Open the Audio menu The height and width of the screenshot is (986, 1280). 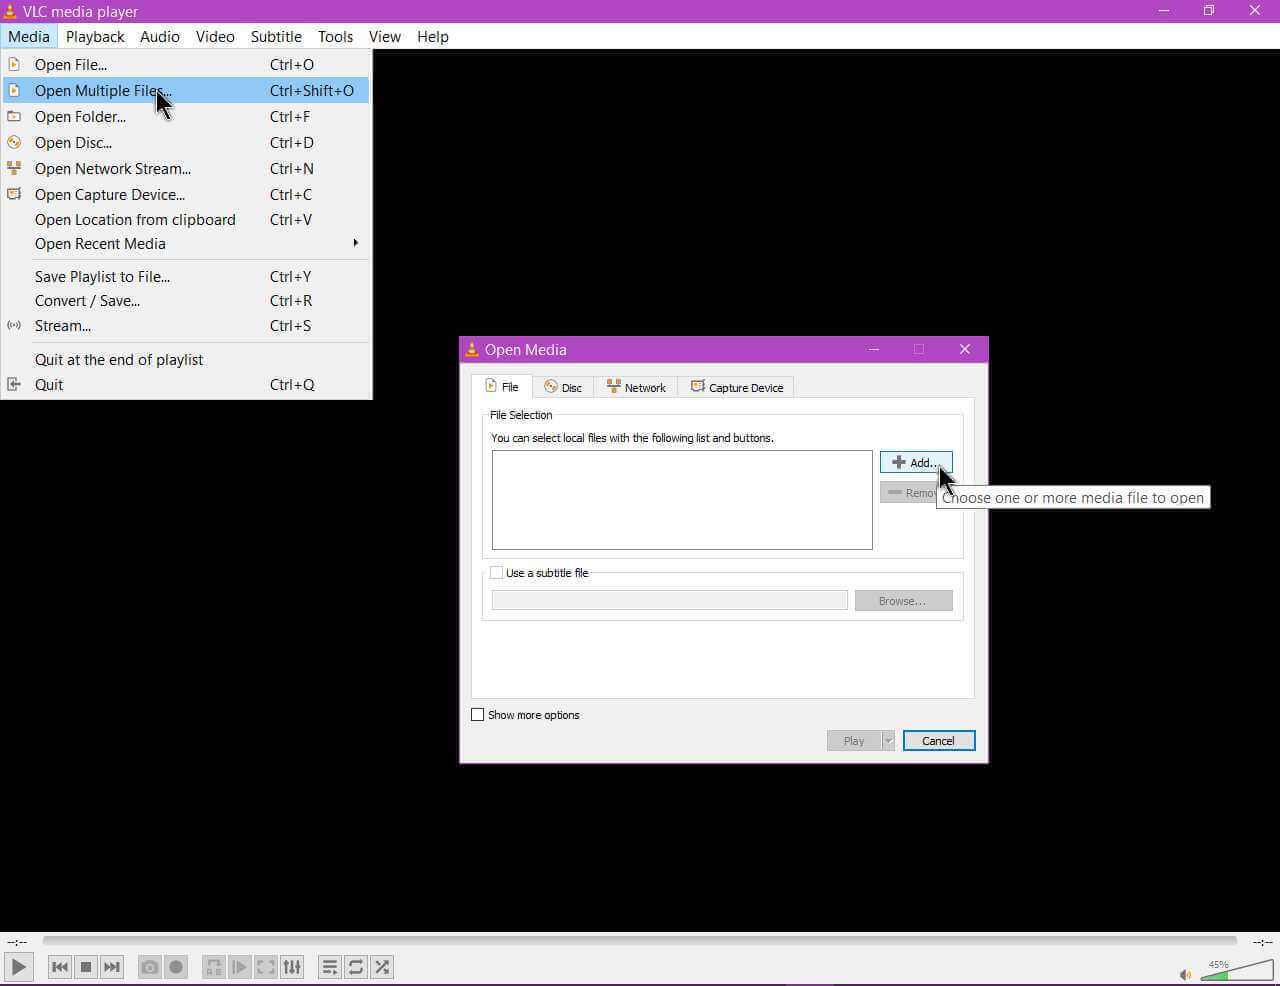(x=160, y=36)
